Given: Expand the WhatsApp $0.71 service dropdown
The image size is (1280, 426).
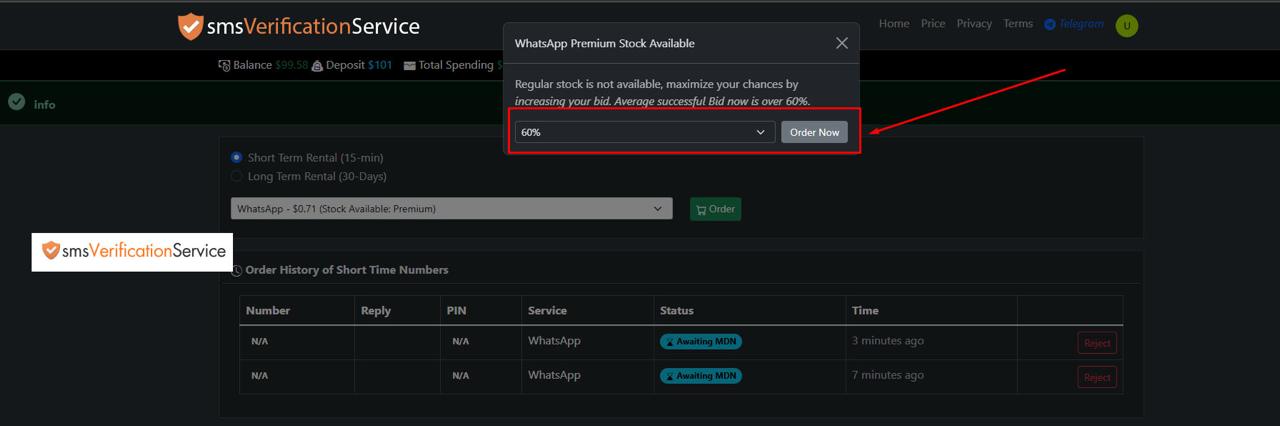Looking at the screenshot, I should [x=451, y=209].
